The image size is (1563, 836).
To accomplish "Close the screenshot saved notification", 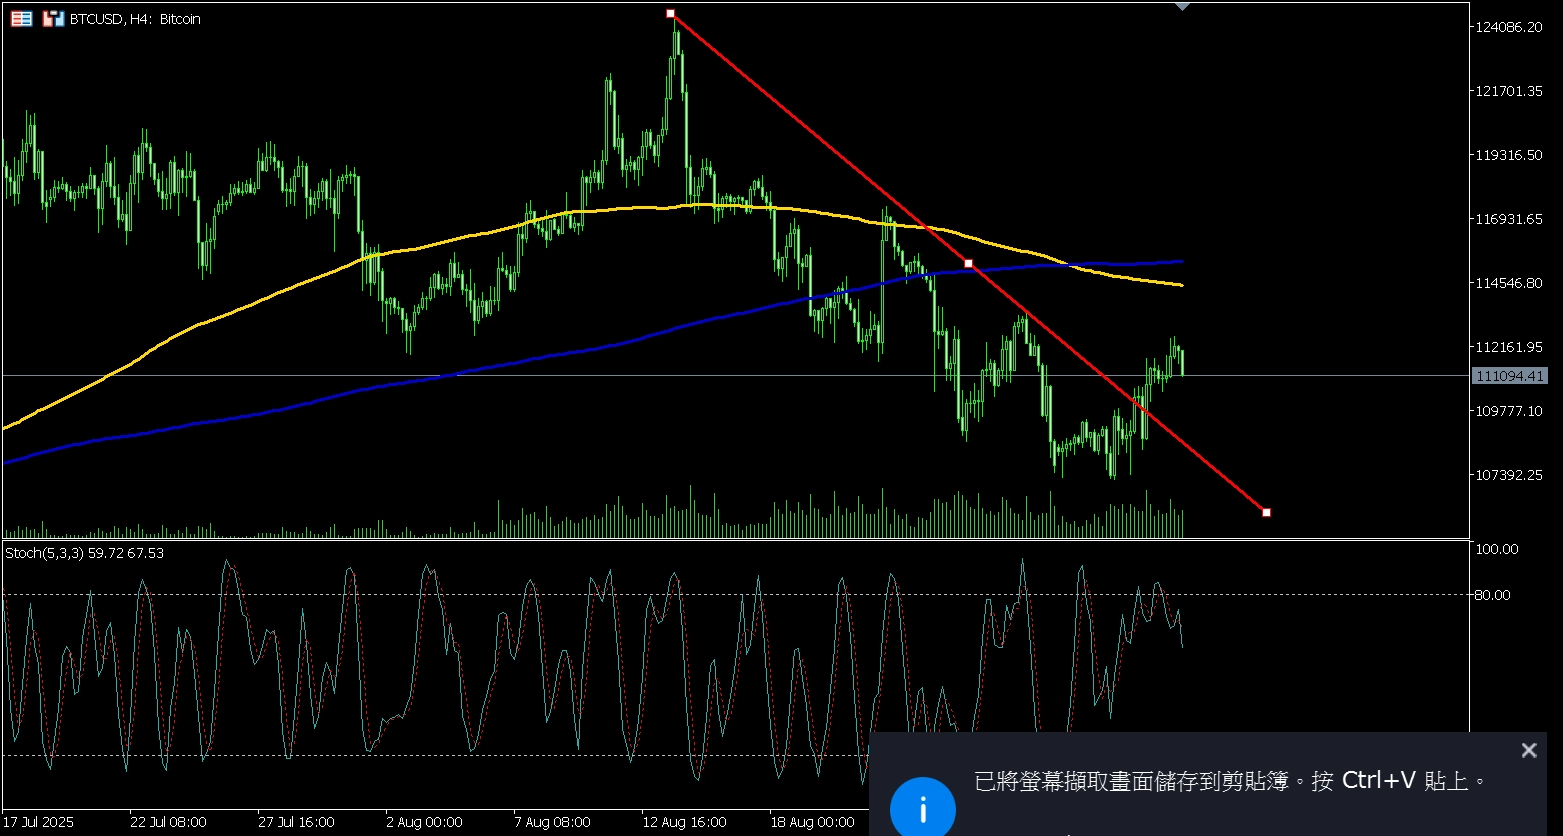I will (1528, 750).
